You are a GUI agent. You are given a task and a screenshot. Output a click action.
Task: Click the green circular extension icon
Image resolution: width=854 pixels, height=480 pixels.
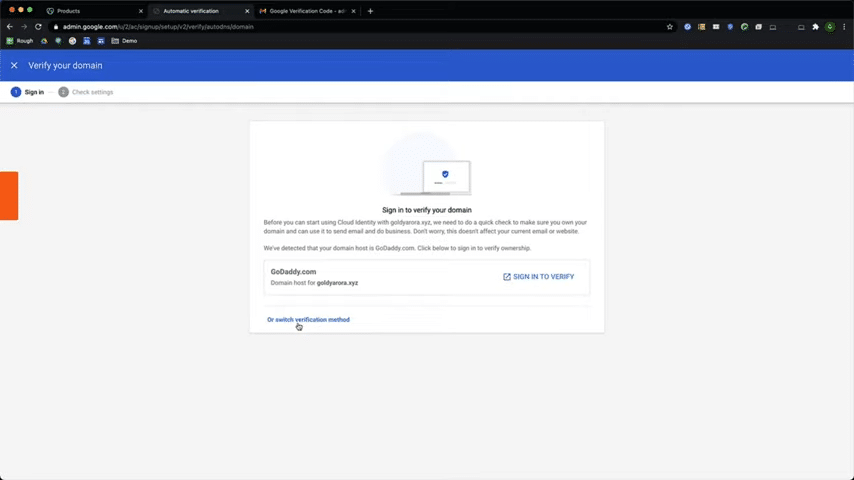point(744,27)
